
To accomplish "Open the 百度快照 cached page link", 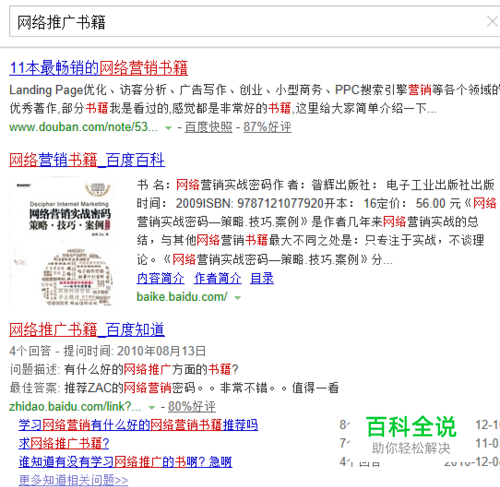I will click(x=208, y=127).
